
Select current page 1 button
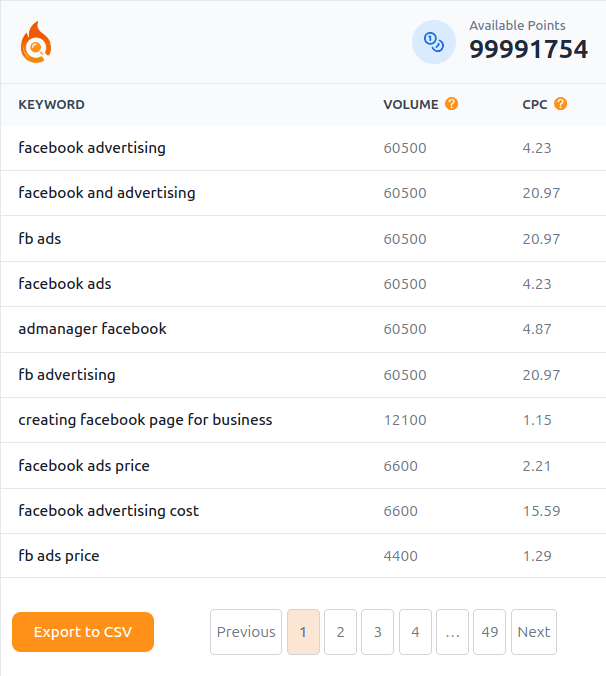pyautogui.click(x=303, y=632)
